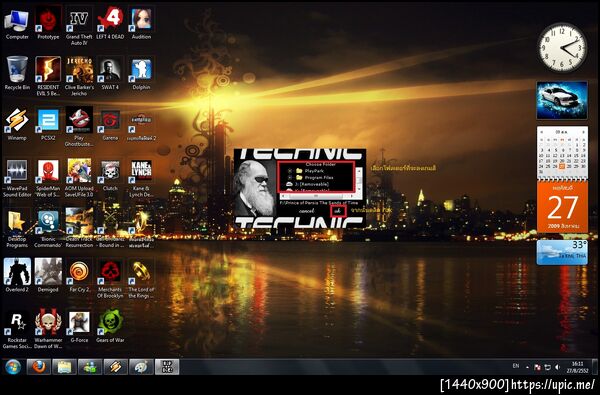
Task: Click folder list vertical scrollbar up arrow
Action: tap(359, 171)
